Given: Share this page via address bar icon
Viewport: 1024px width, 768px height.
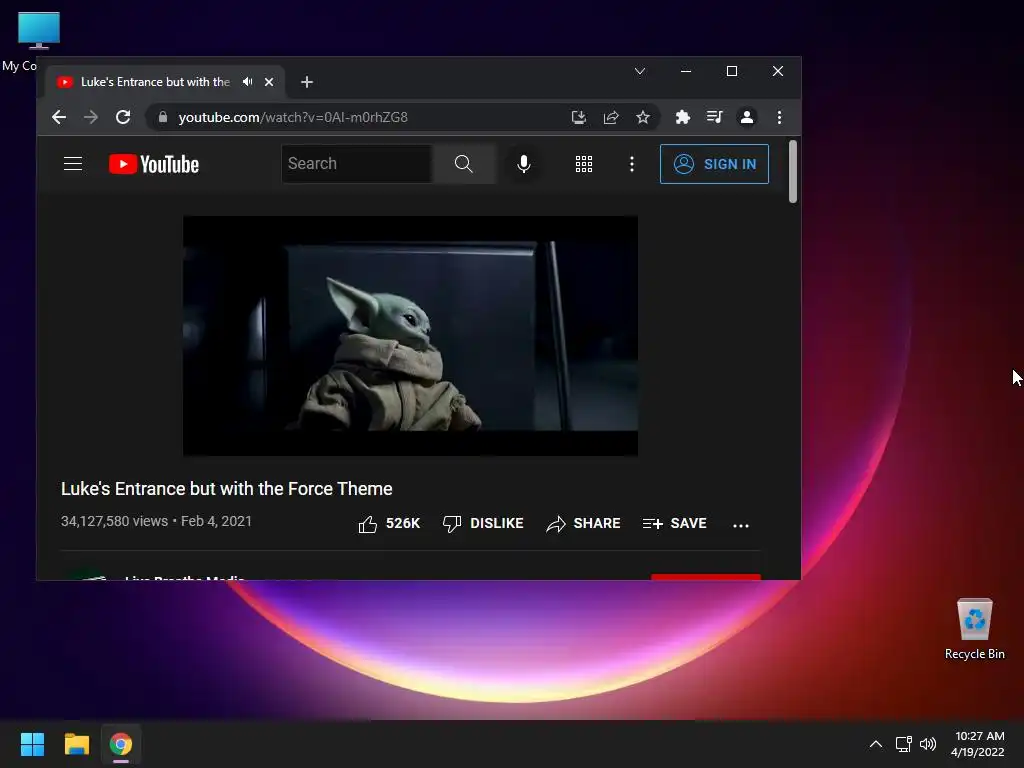Looking at the screenshot, I should pos(611,118).
